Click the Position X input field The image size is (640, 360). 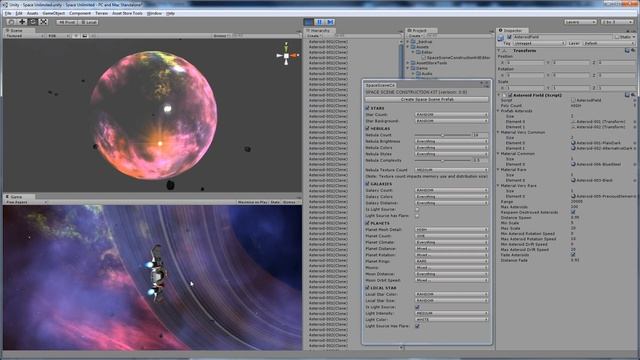pos(525,62)
